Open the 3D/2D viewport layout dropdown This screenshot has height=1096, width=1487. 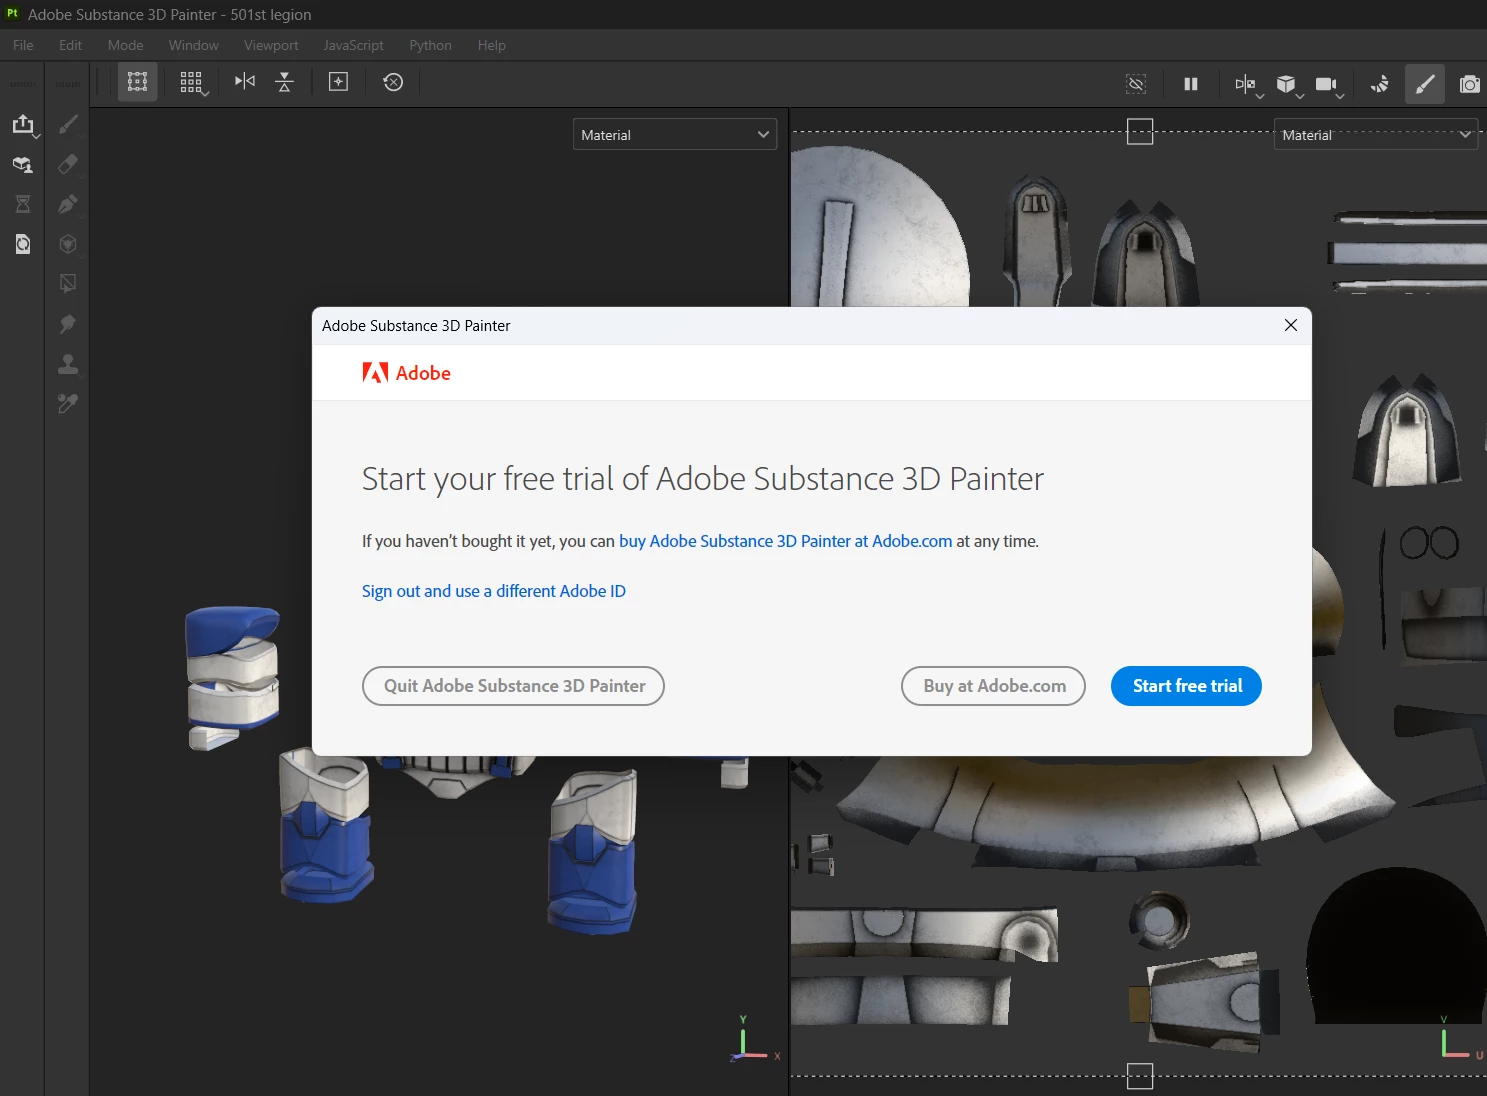pyautogui.click(x=1248, y=85)
